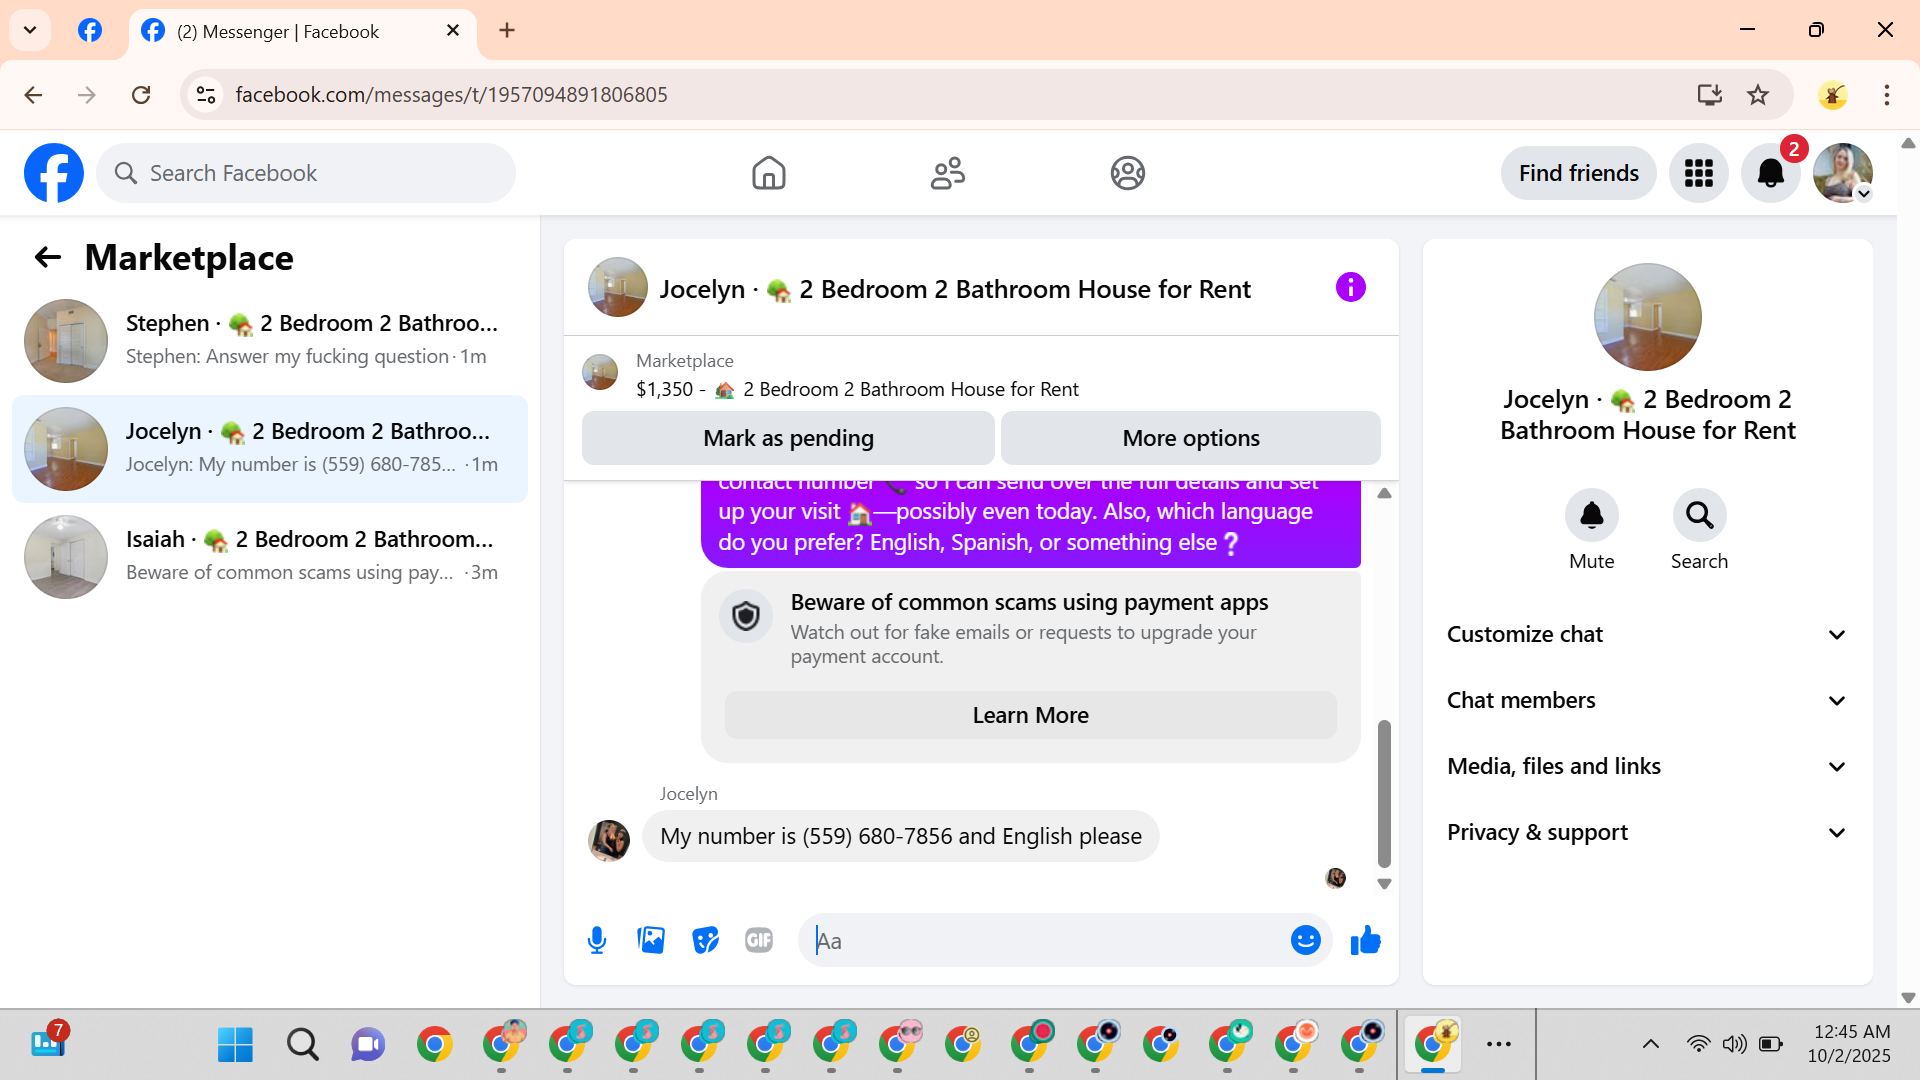Click Learn More about scams
The width and height of the screenshot is (1920, 1080).
point(1030,715)
